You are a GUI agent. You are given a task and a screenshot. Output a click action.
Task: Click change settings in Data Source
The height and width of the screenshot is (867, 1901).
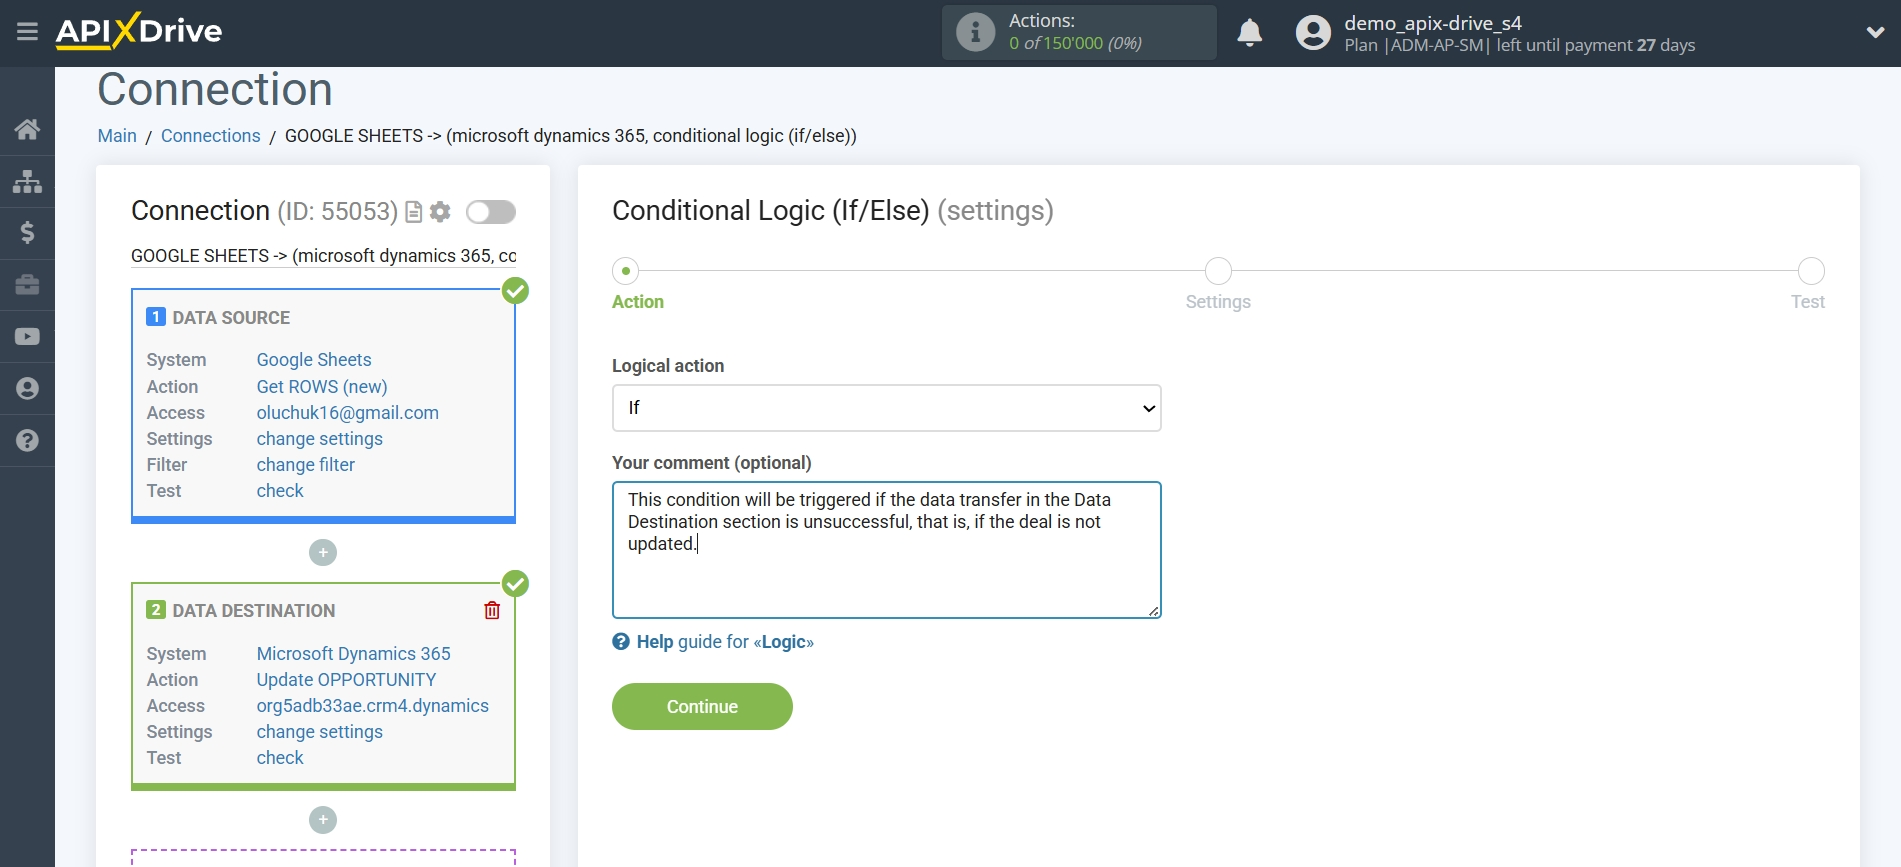[x=319, y=439]
